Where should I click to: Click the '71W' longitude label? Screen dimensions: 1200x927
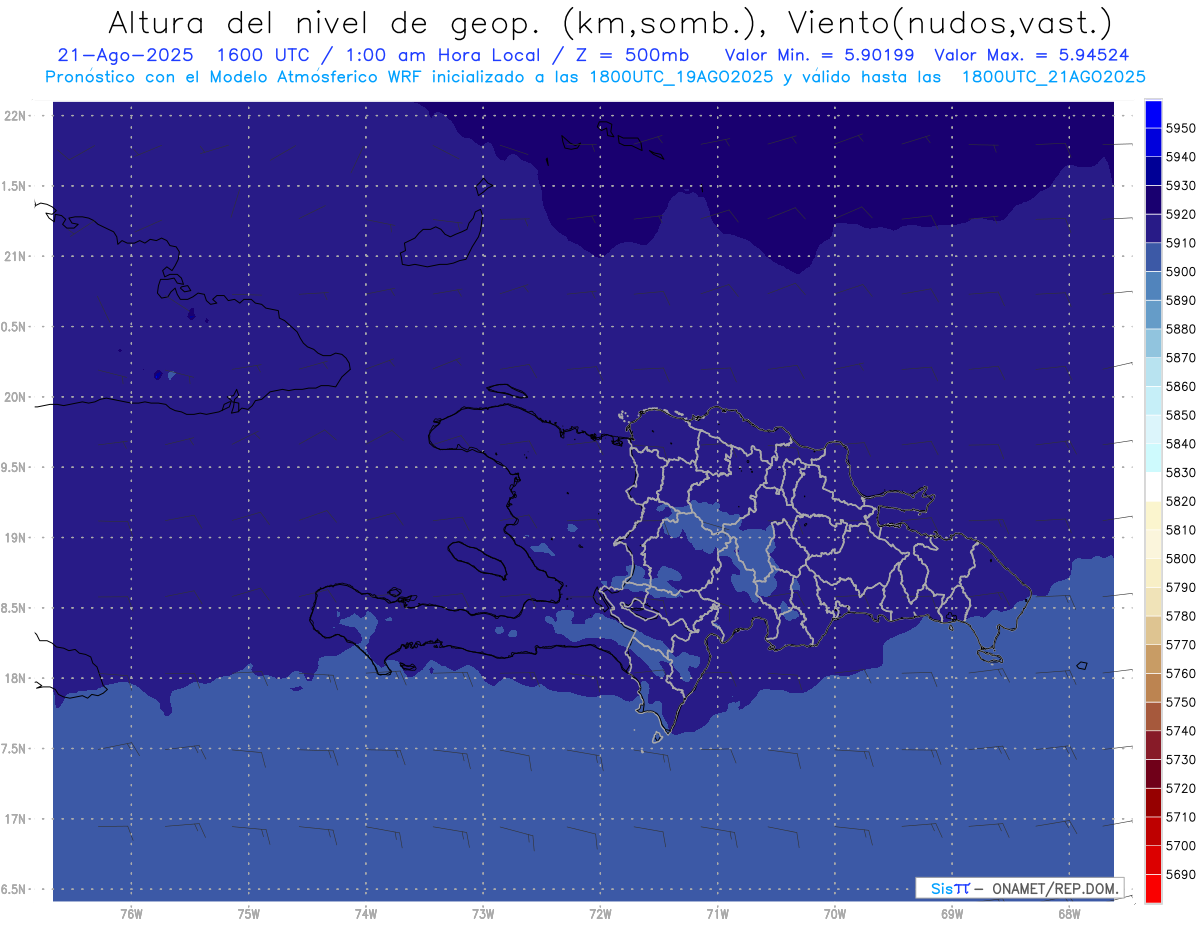pos(717,914)
